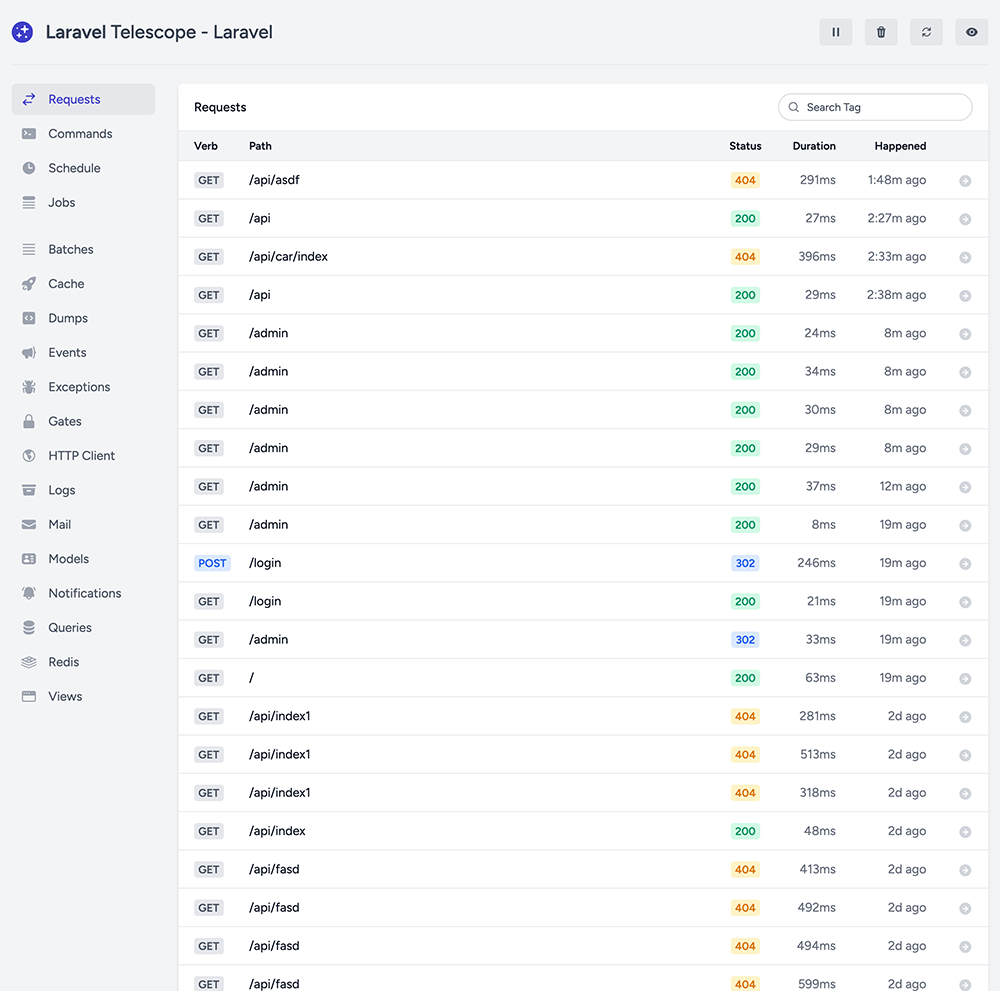Open details arrow for POST /login request
The image size is (1000, 991).
coord(965,564)
